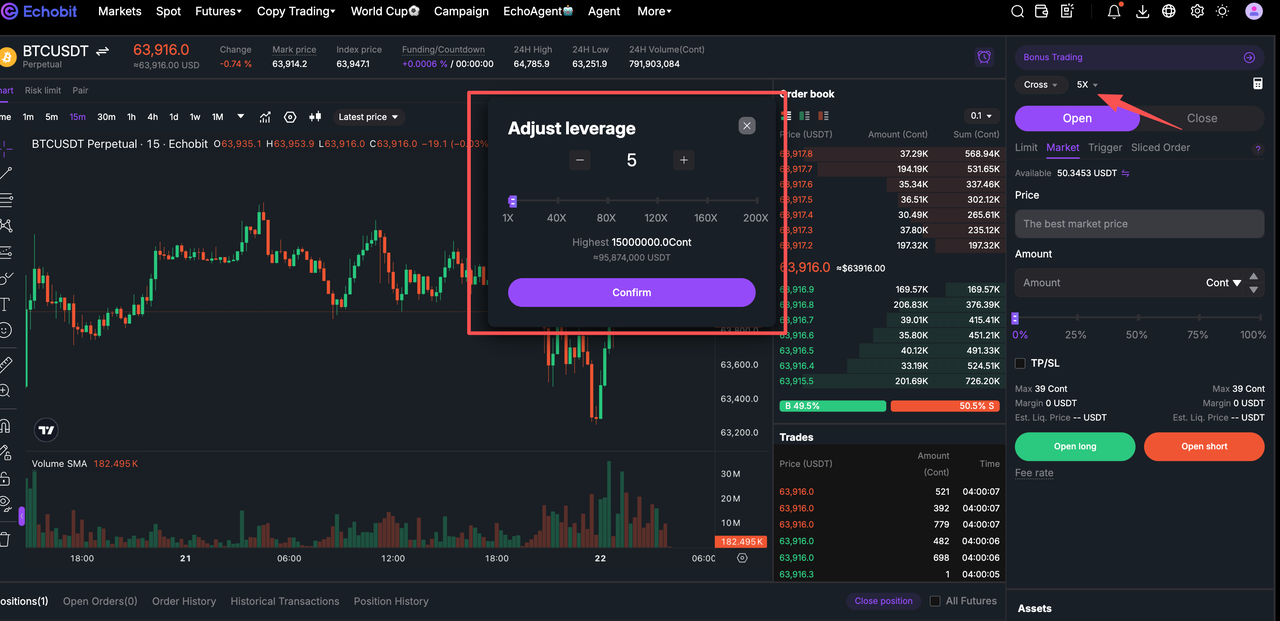The width and height of the screenshot is (1280, 621).
Task: Select the zoom in tool
Action: (x=5, y=391)
